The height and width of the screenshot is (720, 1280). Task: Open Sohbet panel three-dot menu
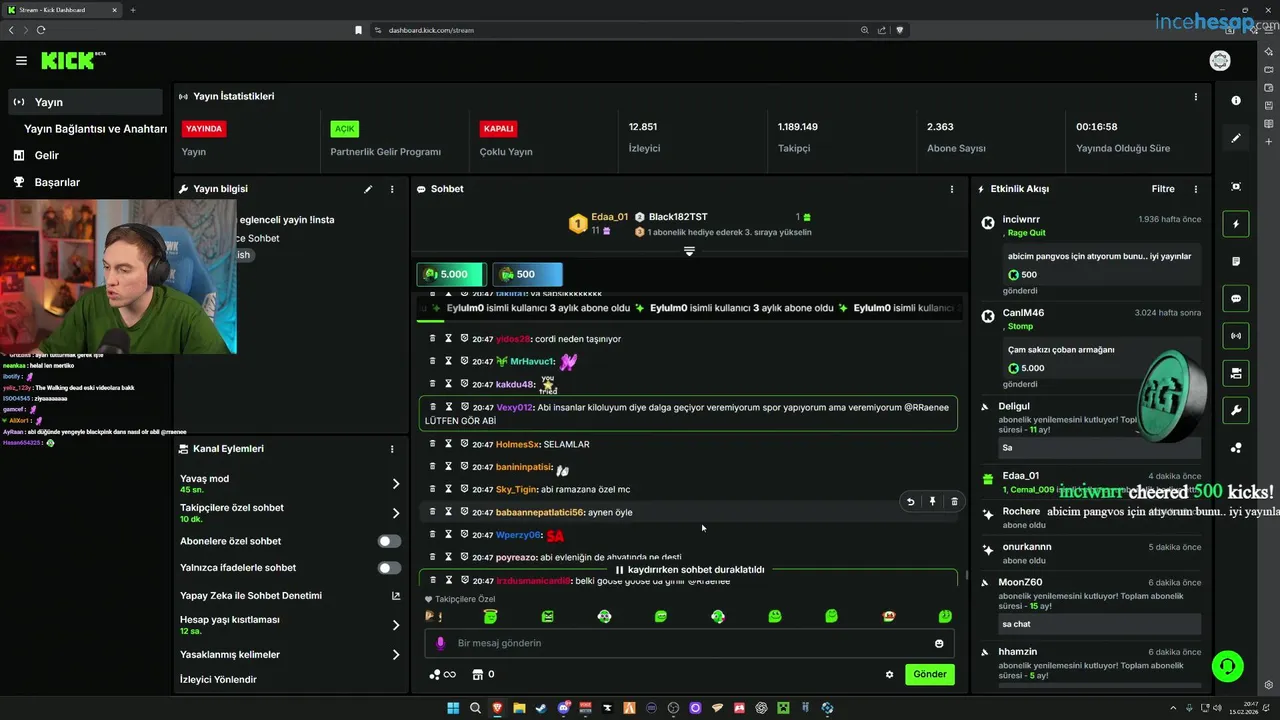951,189
